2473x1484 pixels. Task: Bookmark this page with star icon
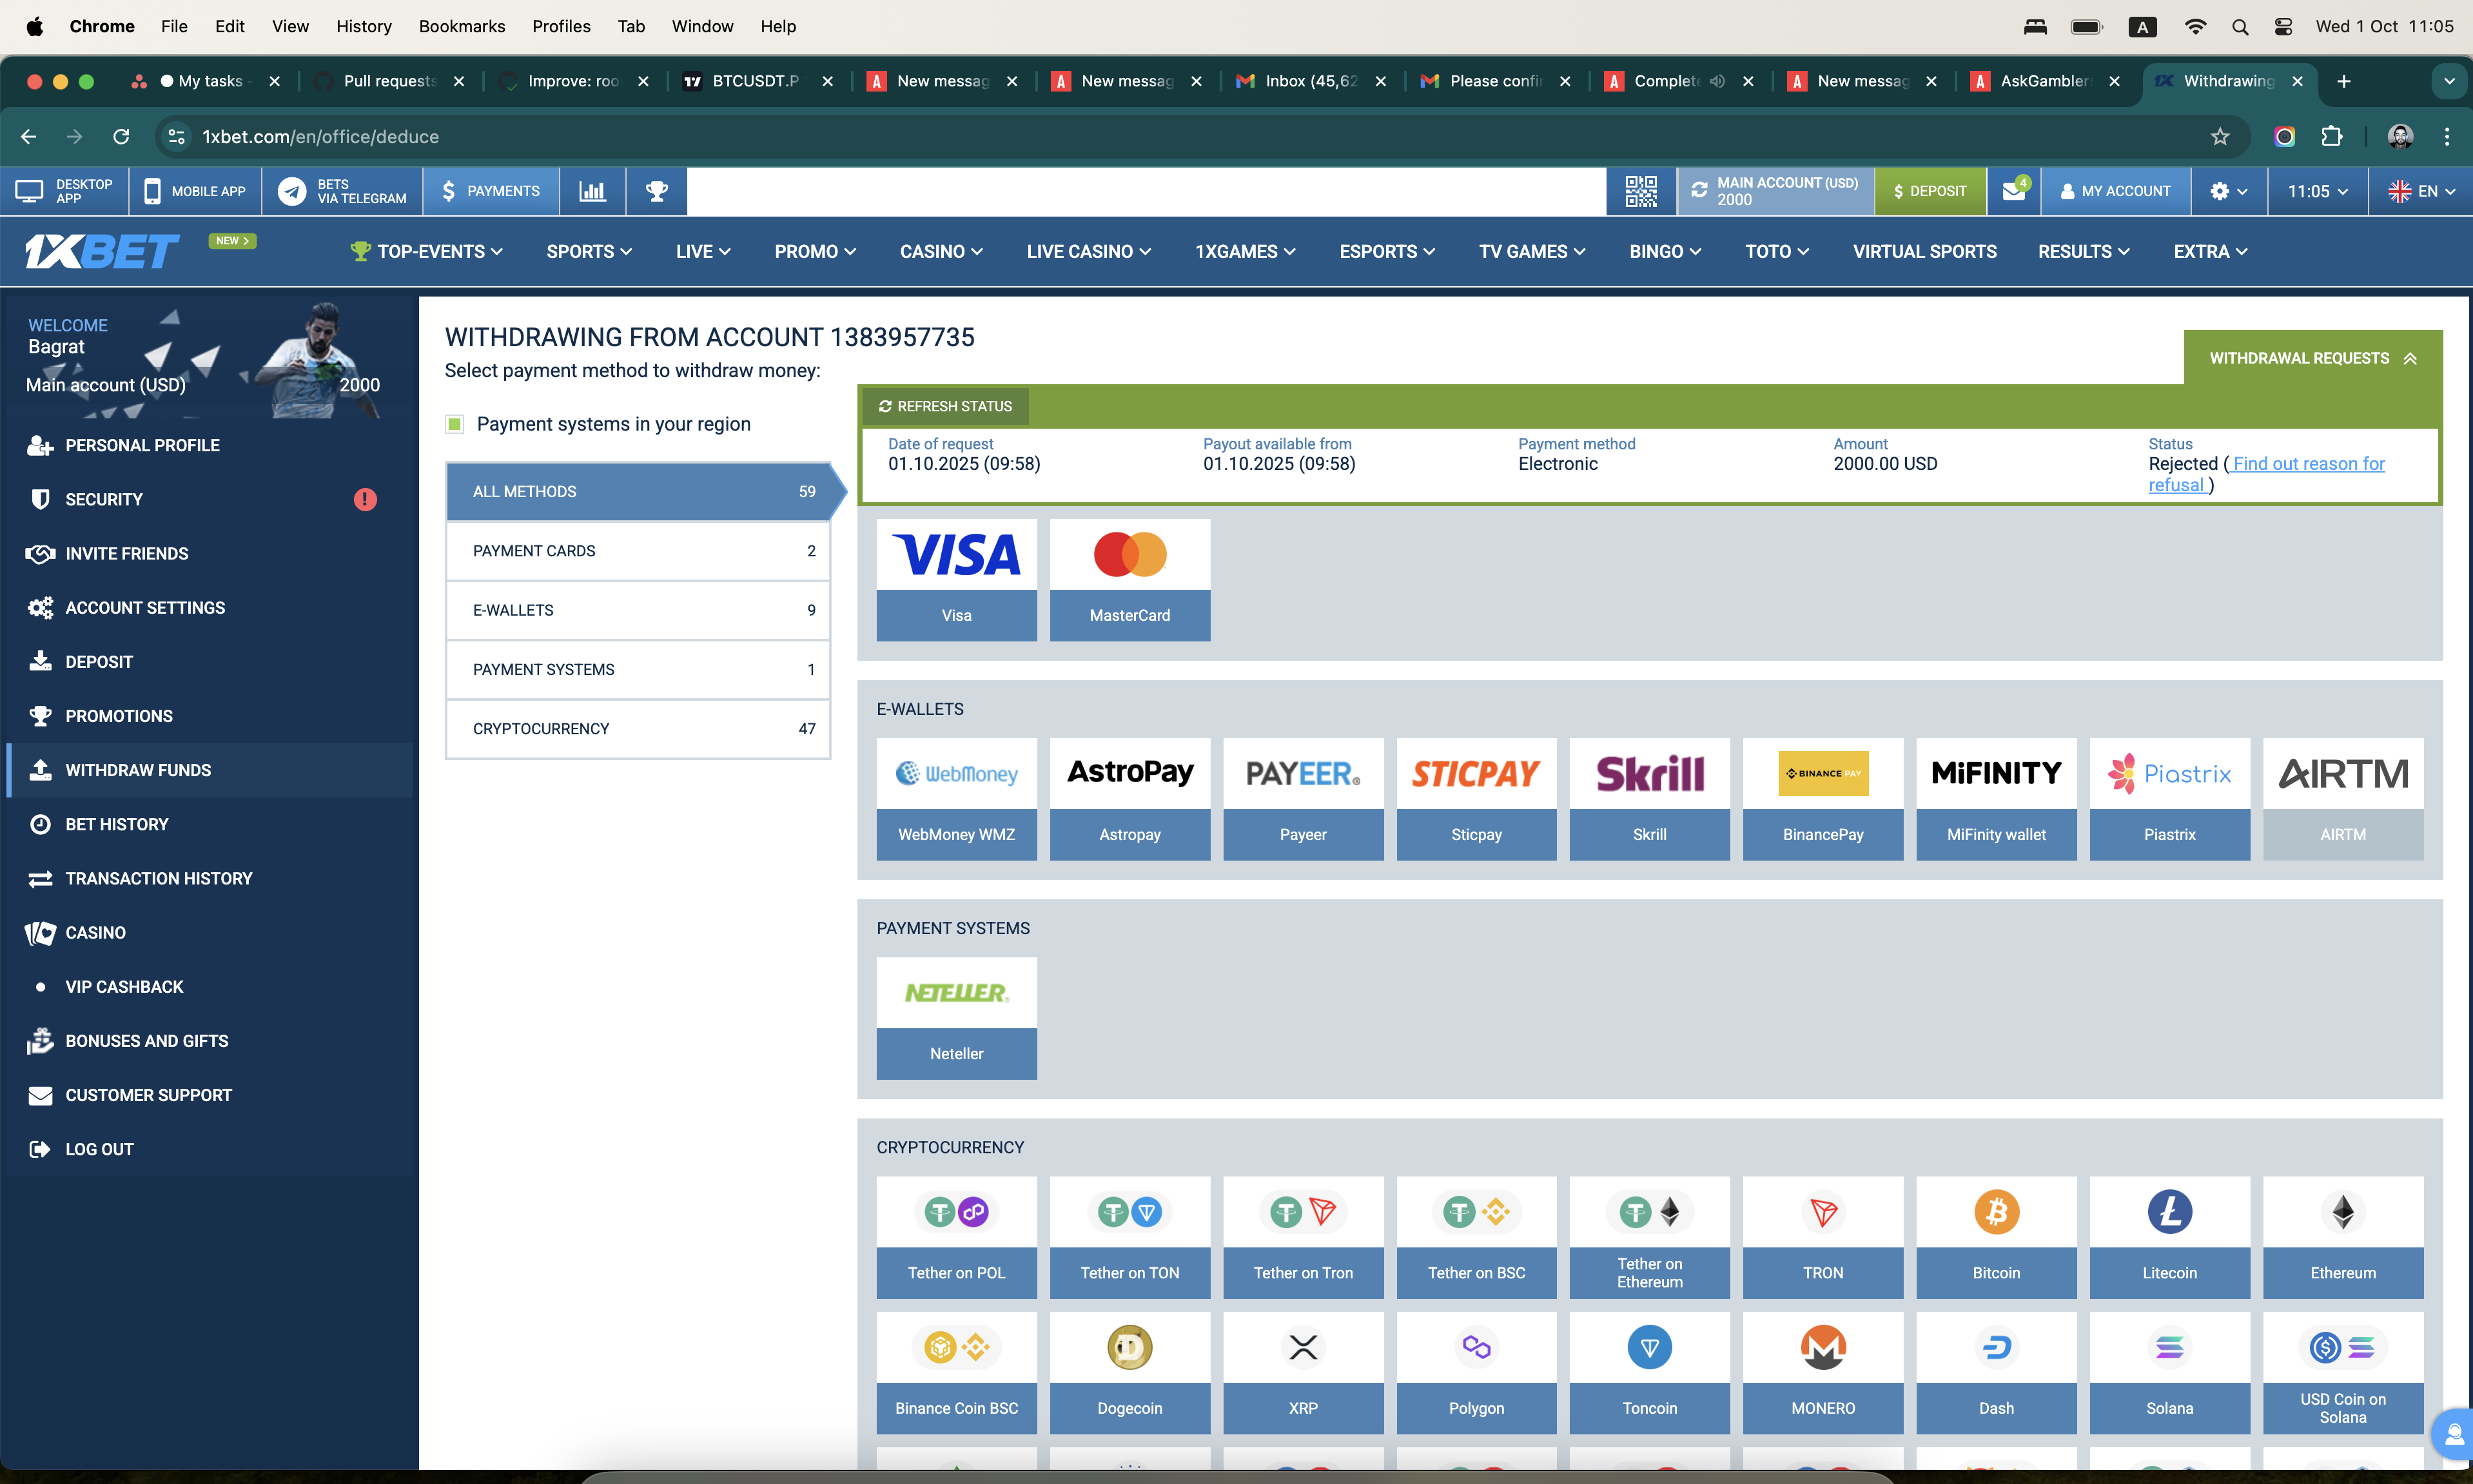(x=2219, y=137)
